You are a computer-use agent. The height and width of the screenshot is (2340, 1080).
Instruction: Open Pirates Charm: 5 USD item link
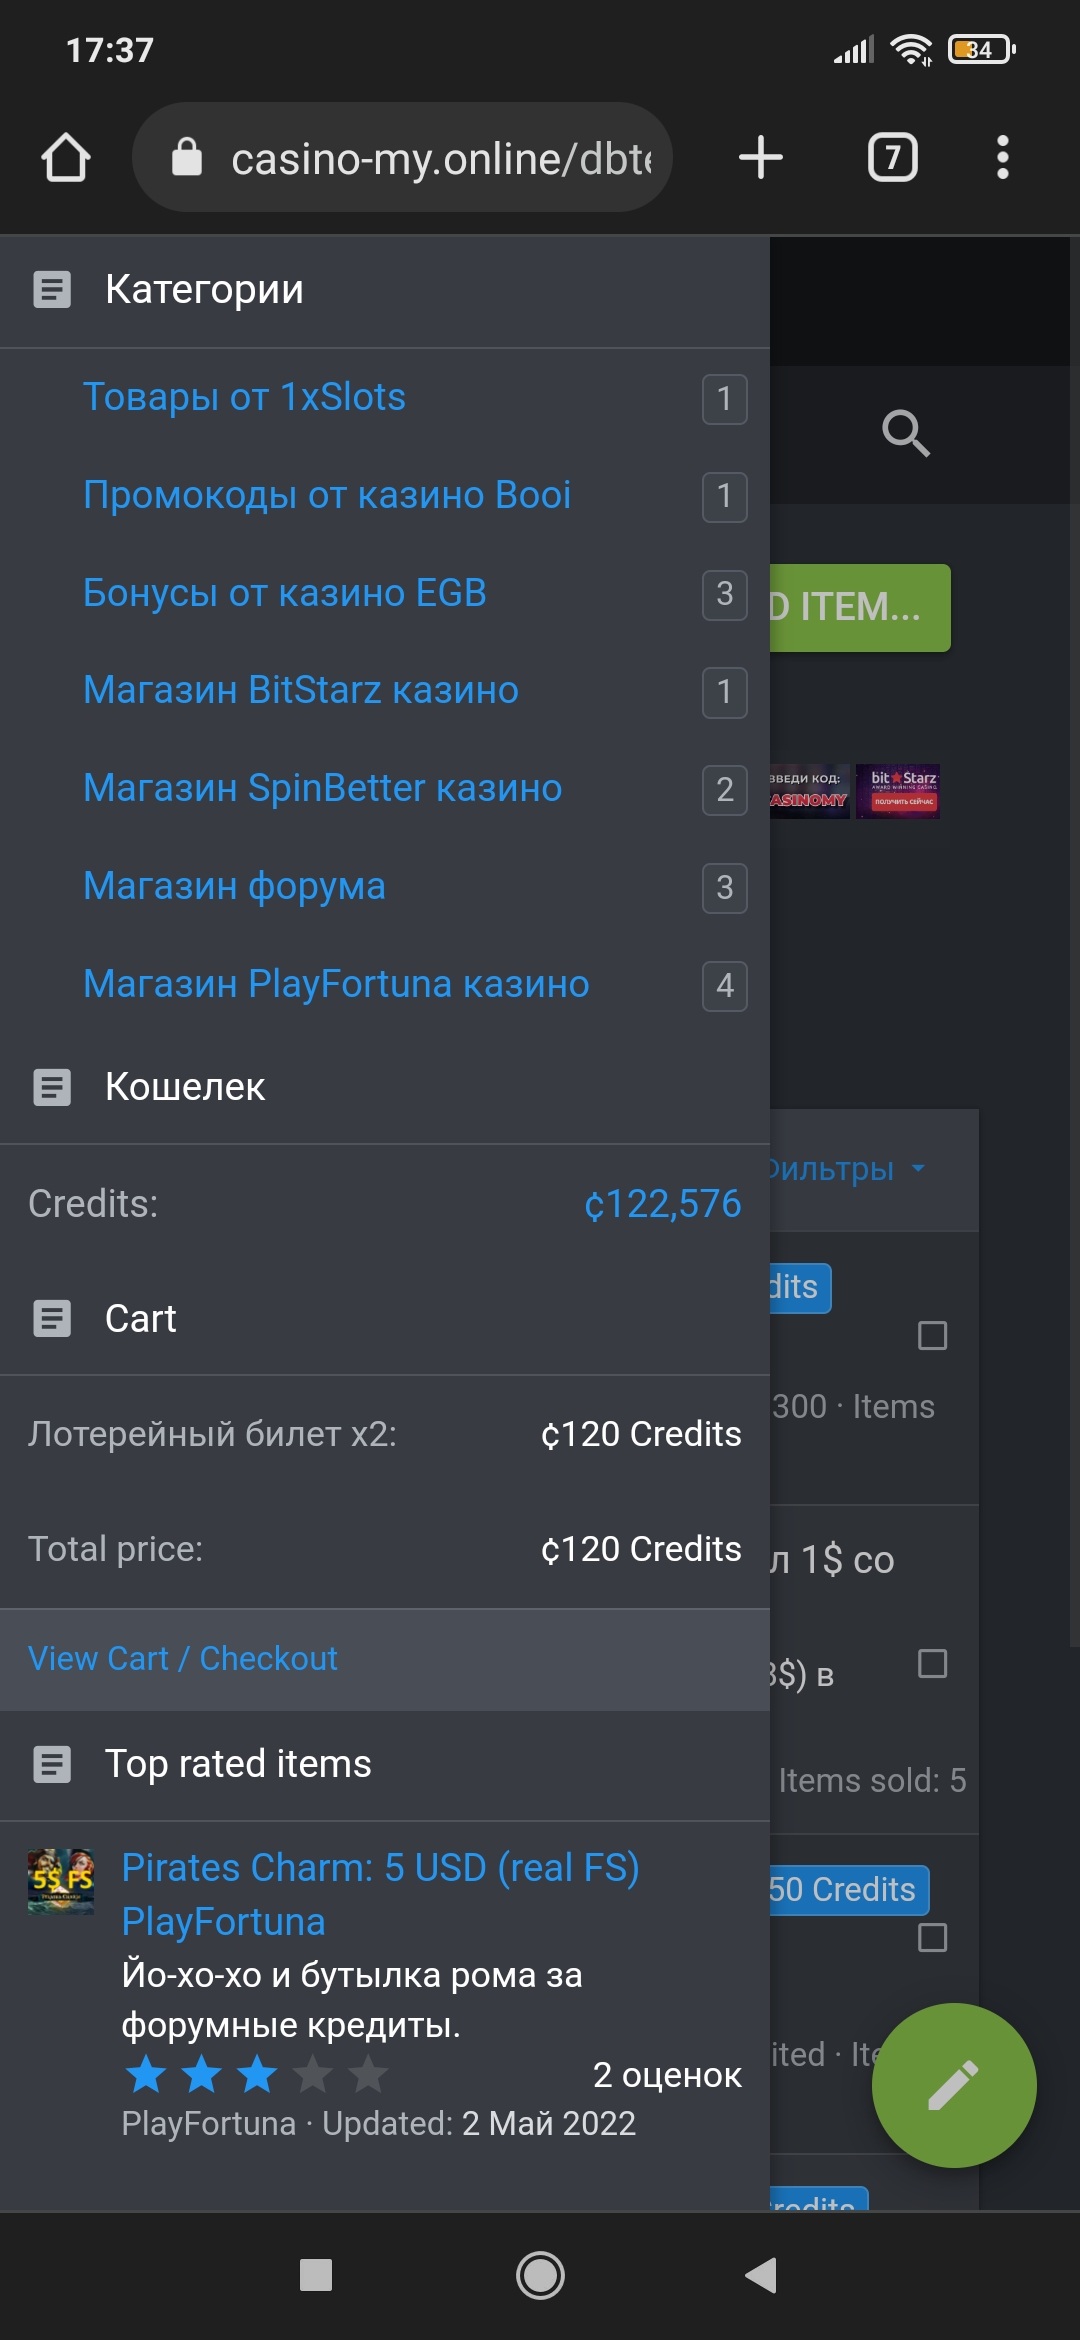[x=380, y=1868]
